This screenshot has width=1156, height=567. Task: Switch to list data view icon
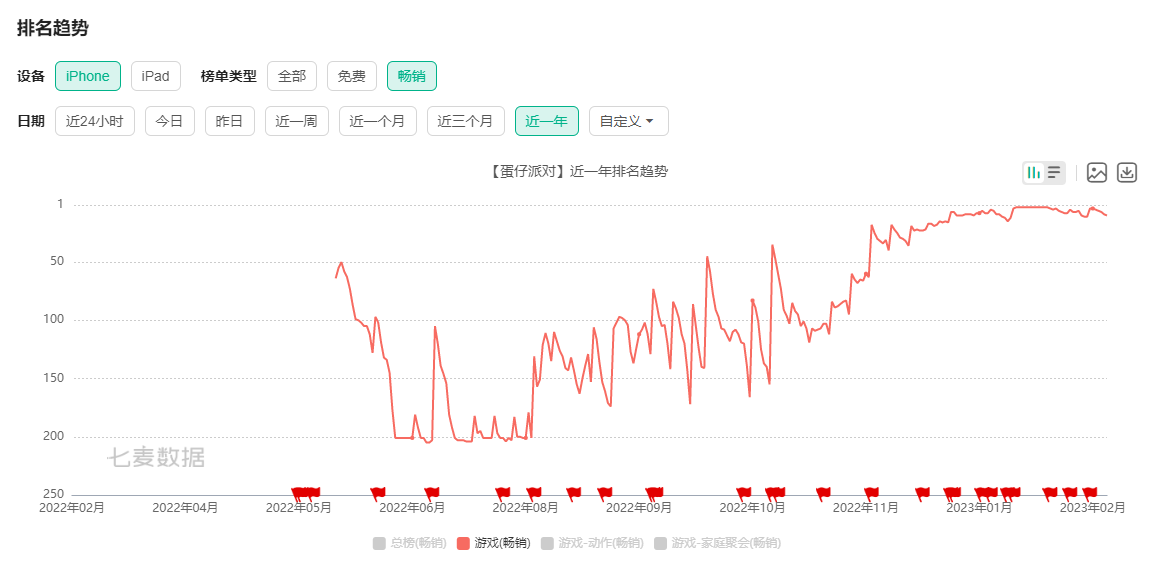(x=1054, y=173)
